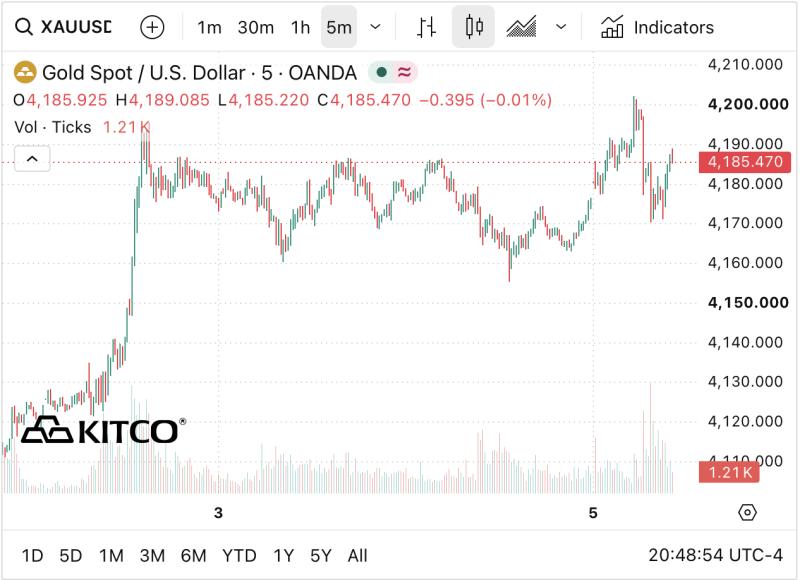Click the XAUUSD symbol search field
Screen dimensions: 800x580
tap(76, 27)
